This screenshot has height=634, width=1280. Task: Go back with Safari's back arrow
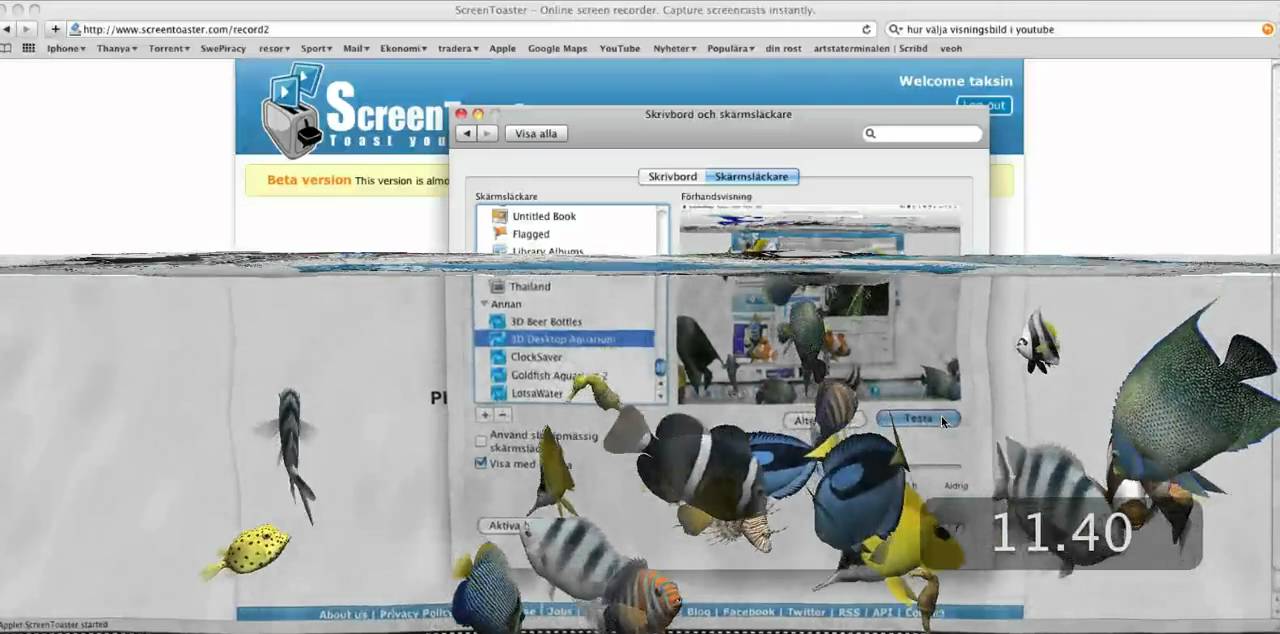[x=8, y=29]
